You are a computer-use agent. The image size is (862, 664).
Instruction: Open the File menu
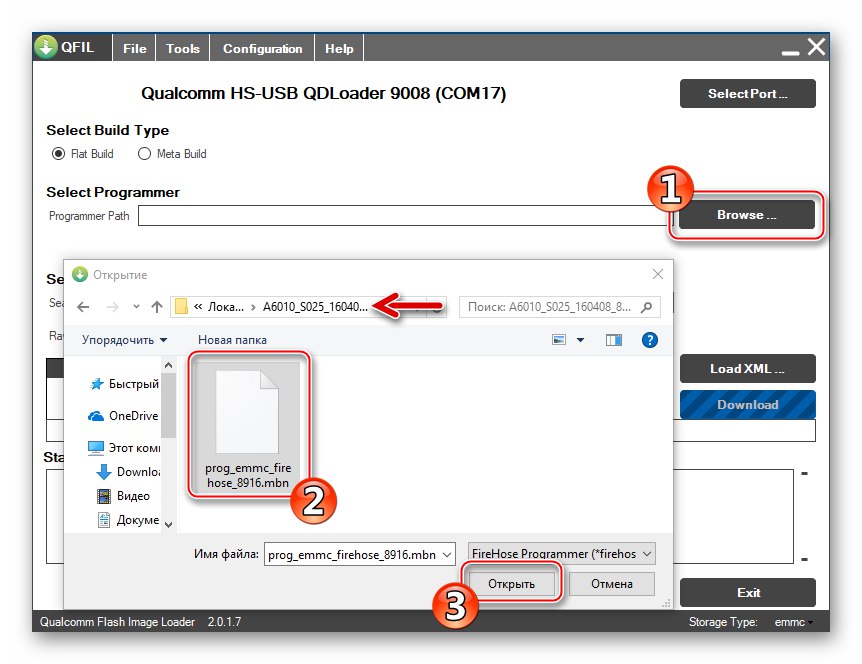pos(135,48)
